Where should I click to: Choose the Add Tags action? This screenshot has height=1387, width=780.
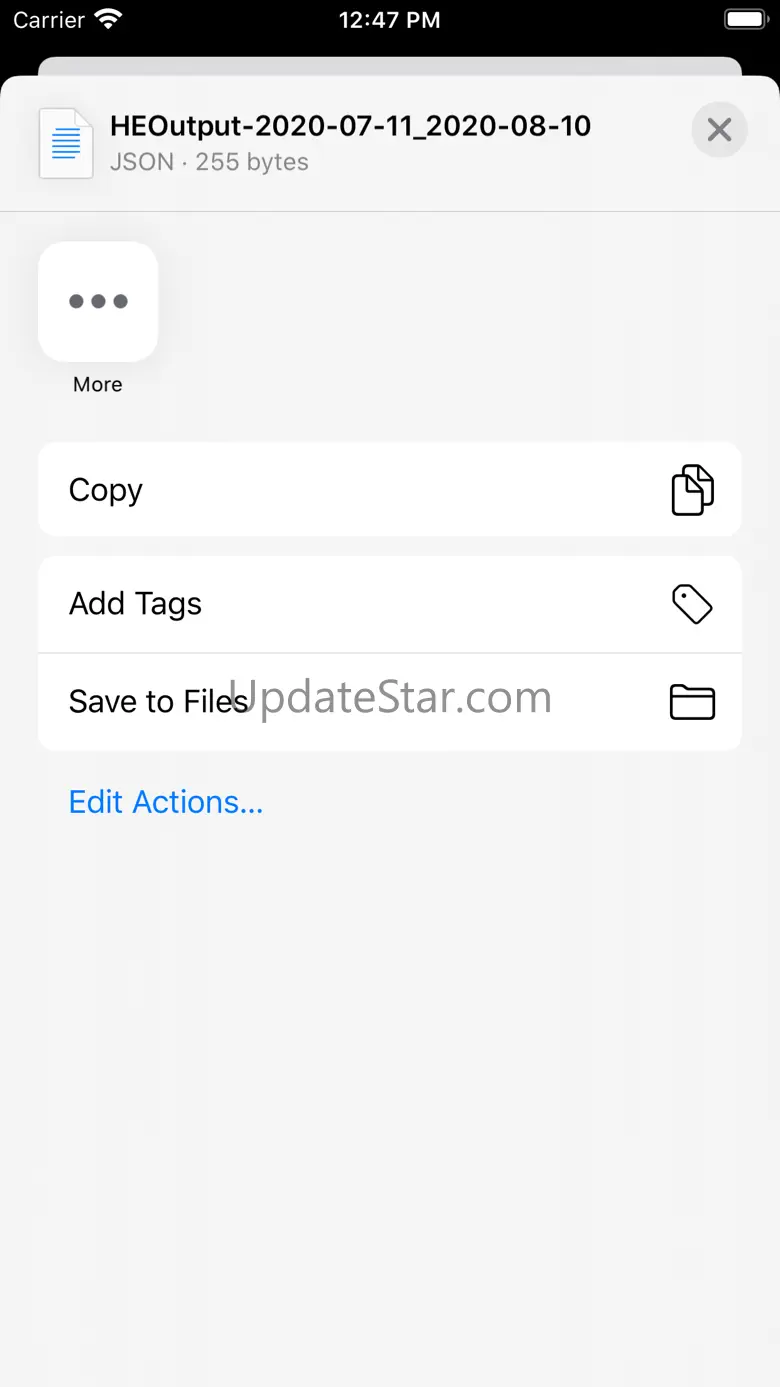click(390, 604)
